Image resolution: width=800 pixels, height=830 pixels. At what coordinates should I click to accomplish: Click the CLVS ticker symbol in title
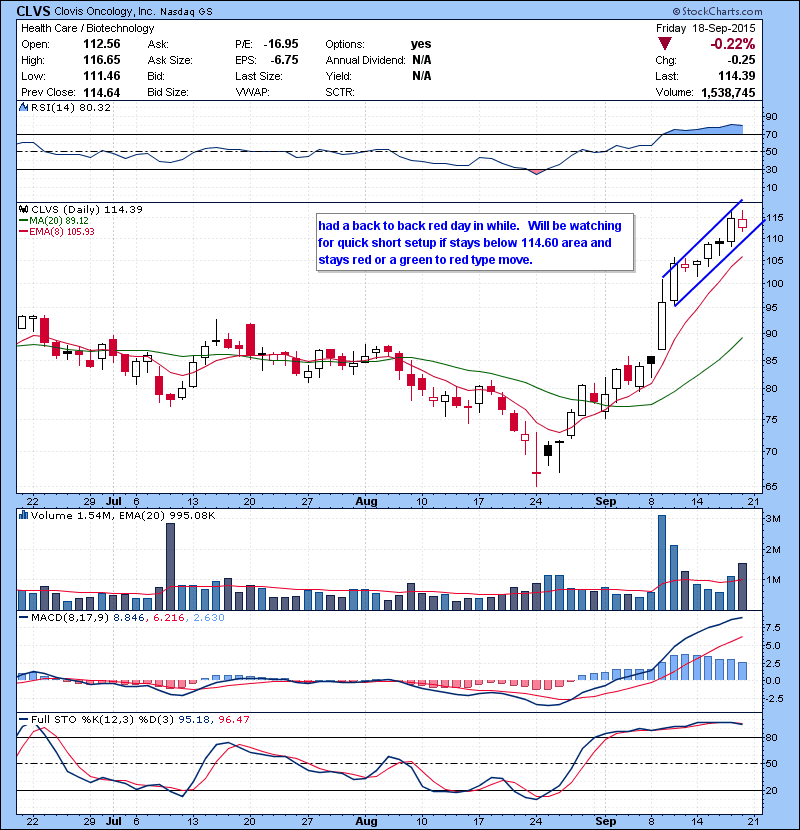point(33,11)
